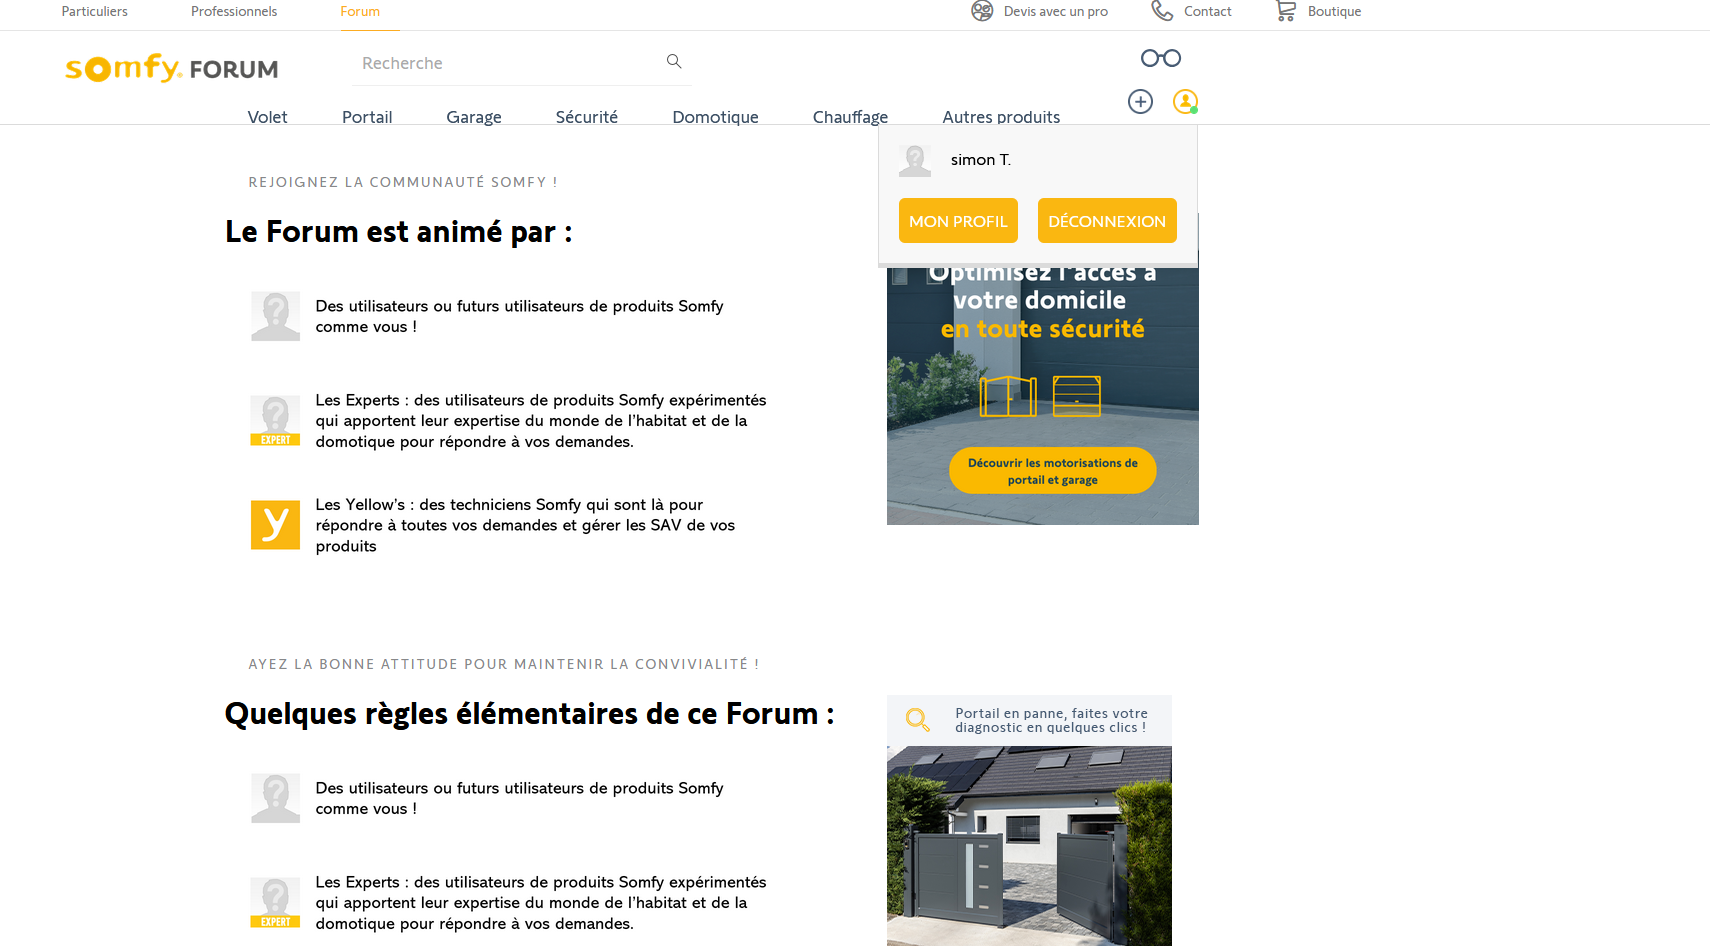1710x946 pixels.
Task: Expand the Autres produits menu
Action: pos(1000,117)
